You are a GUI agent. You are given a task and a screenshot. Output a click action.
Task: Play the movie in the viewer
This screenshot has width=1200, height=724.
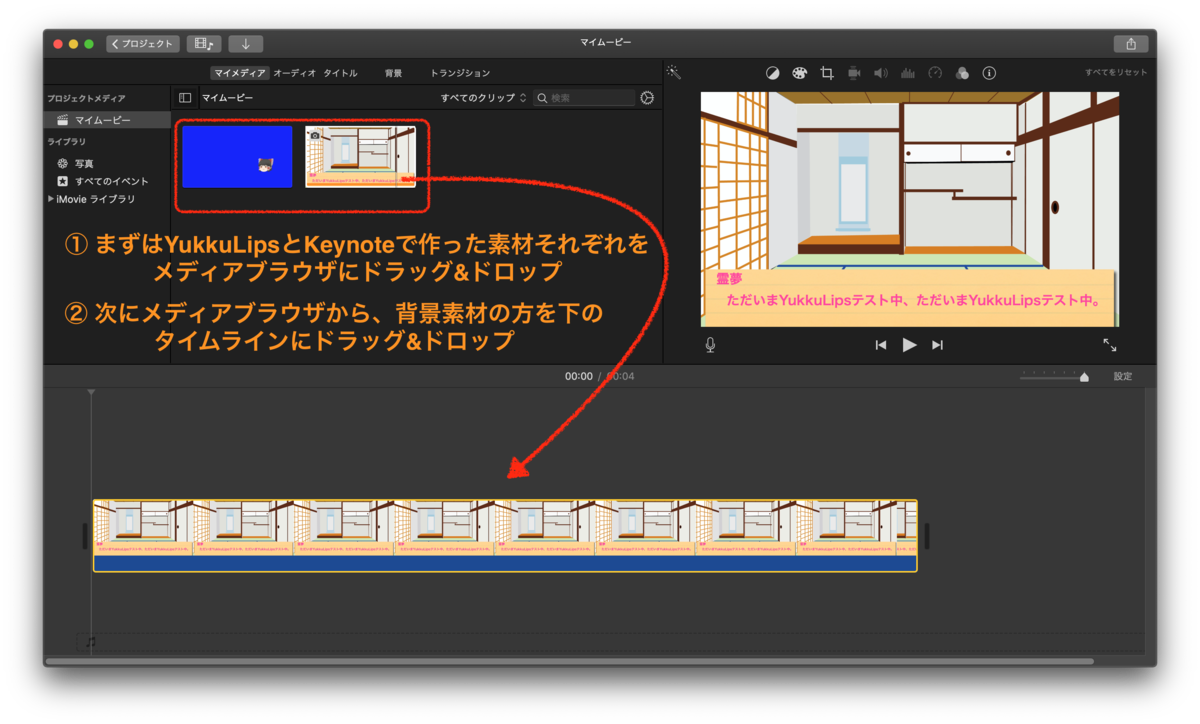click(x=909, y=345)
